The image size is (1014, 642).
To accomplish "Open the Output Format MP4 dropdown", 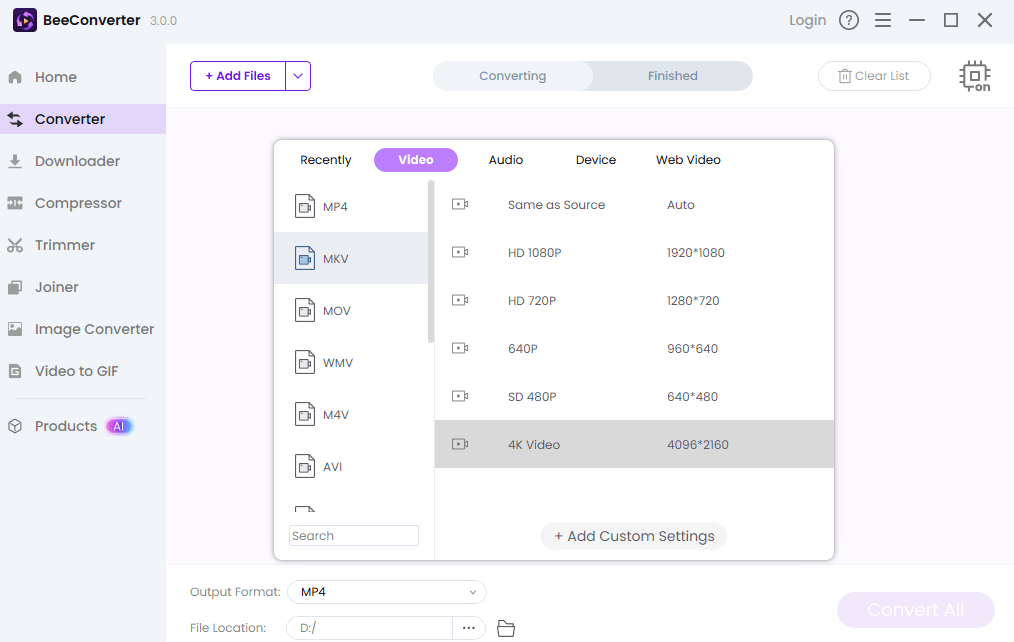I will (387, 592).
